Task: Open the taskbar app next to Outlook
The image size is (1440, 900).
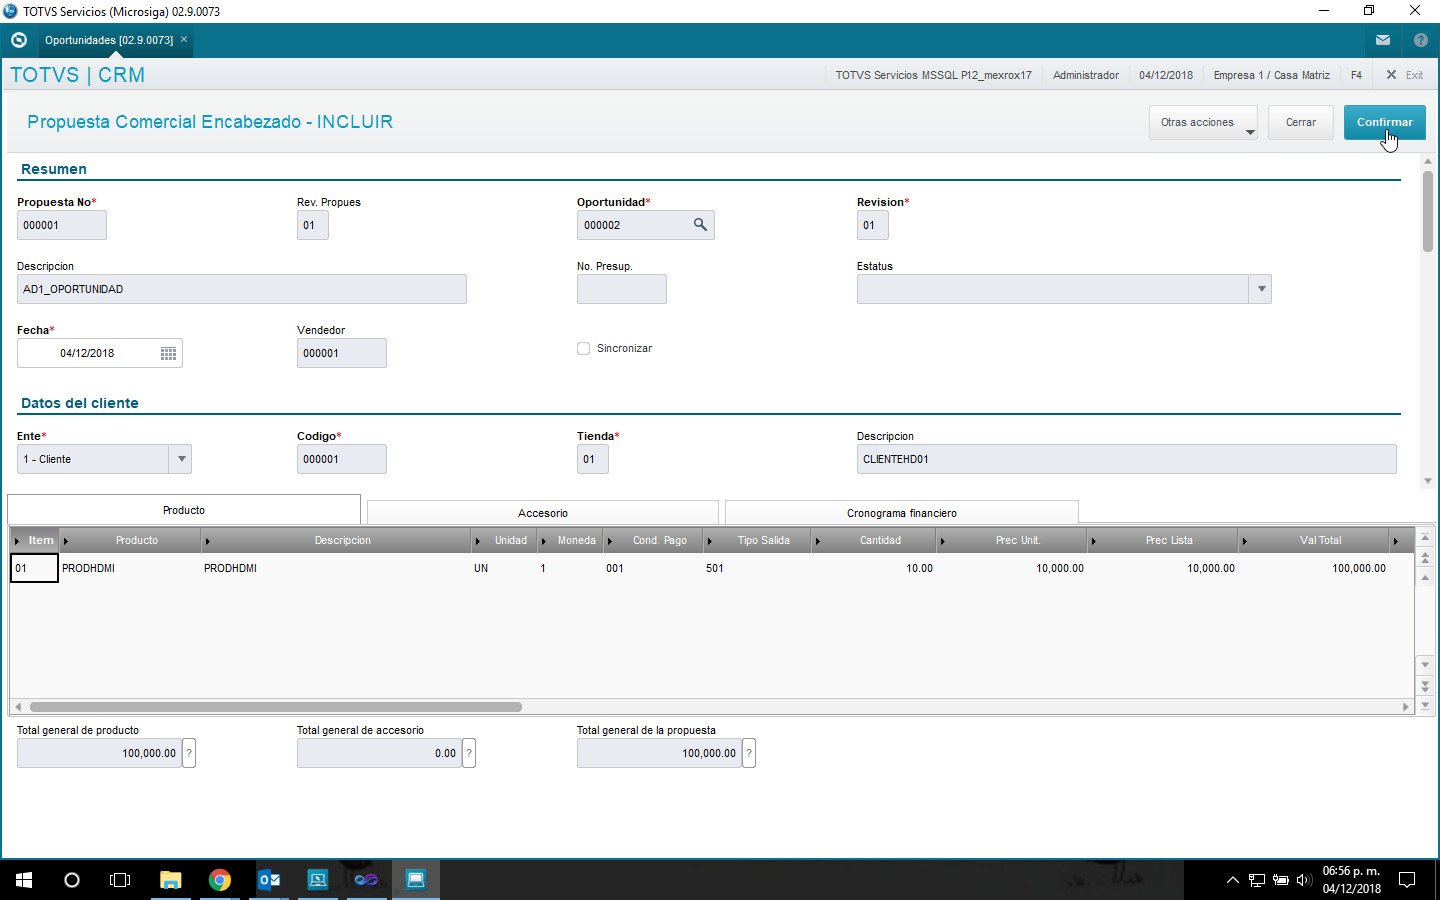Action: pyautogui.click(x=318, y=880)
